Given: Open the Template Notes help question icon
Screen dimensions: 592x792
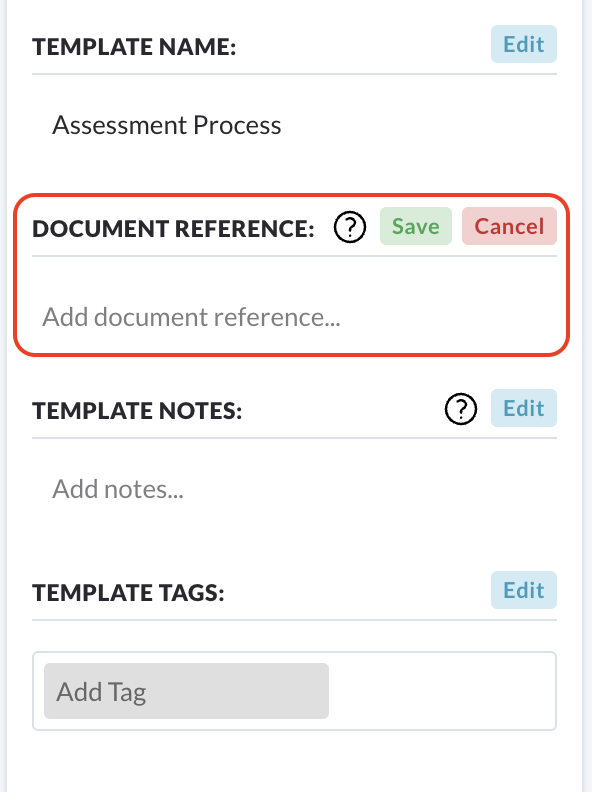Looking at the screenshot, I should (x=461, y=409).
